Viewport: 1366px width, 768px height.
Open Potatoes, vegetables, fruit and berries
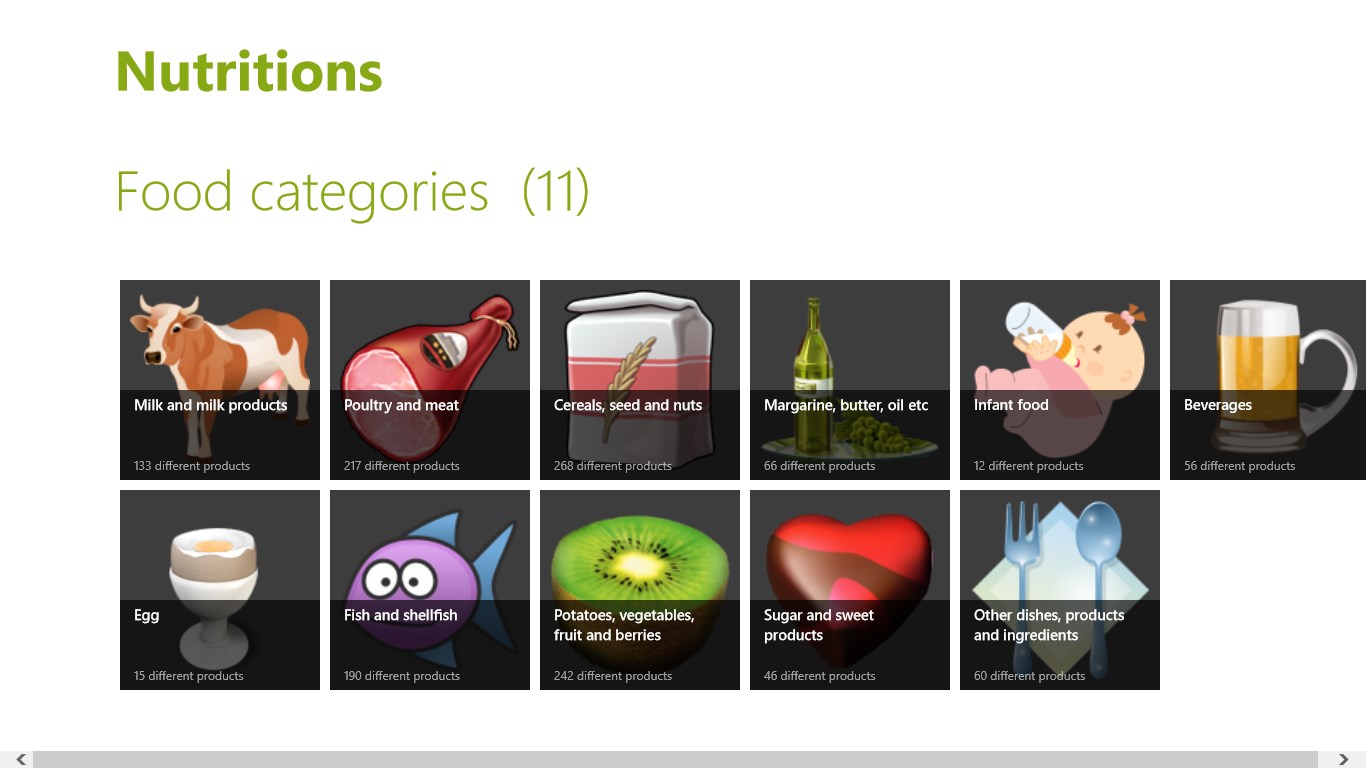point(639,589)
